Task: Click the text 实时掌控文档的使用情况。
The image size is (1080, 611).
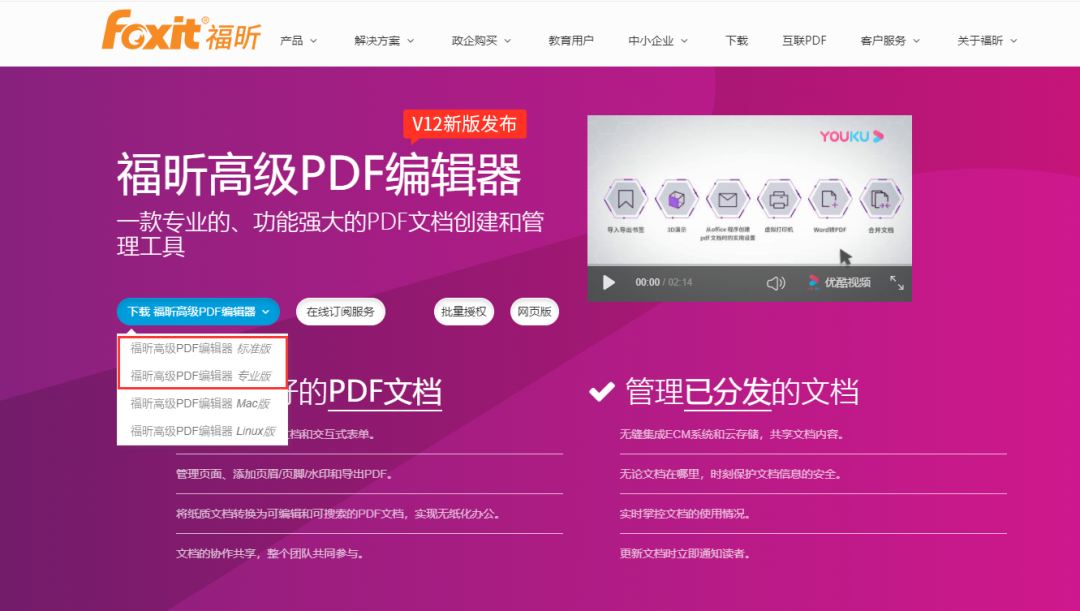Action: click(685, 514)
